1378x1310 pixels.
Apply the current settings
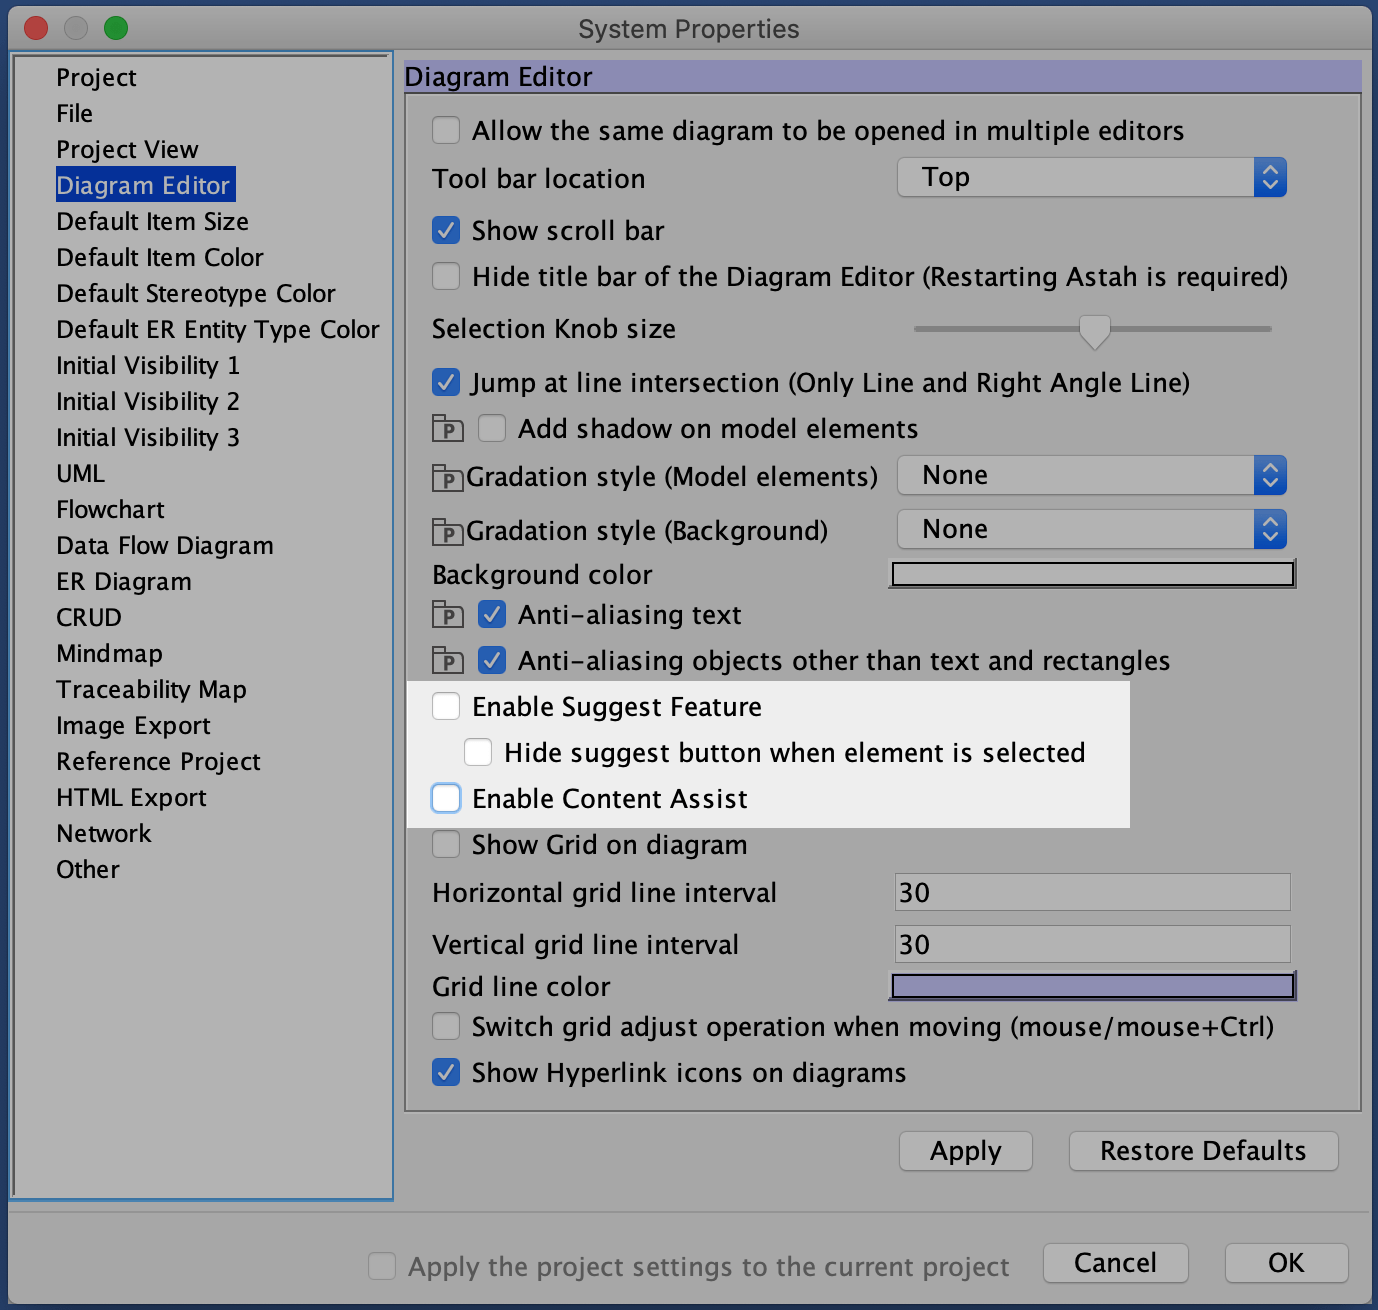point(965,1151)
